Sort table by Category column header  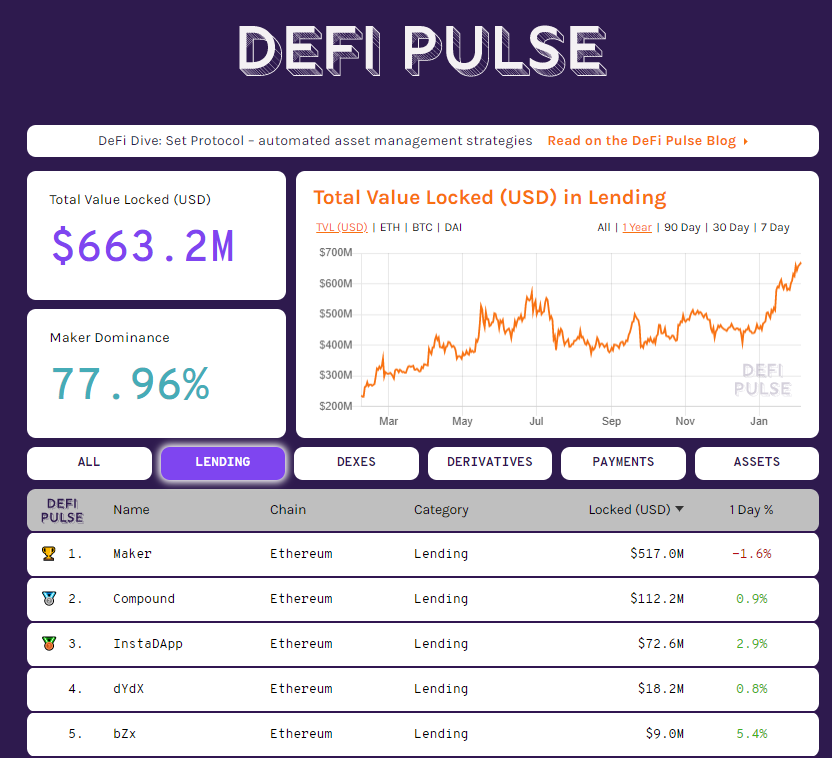[x=441, y=510]
